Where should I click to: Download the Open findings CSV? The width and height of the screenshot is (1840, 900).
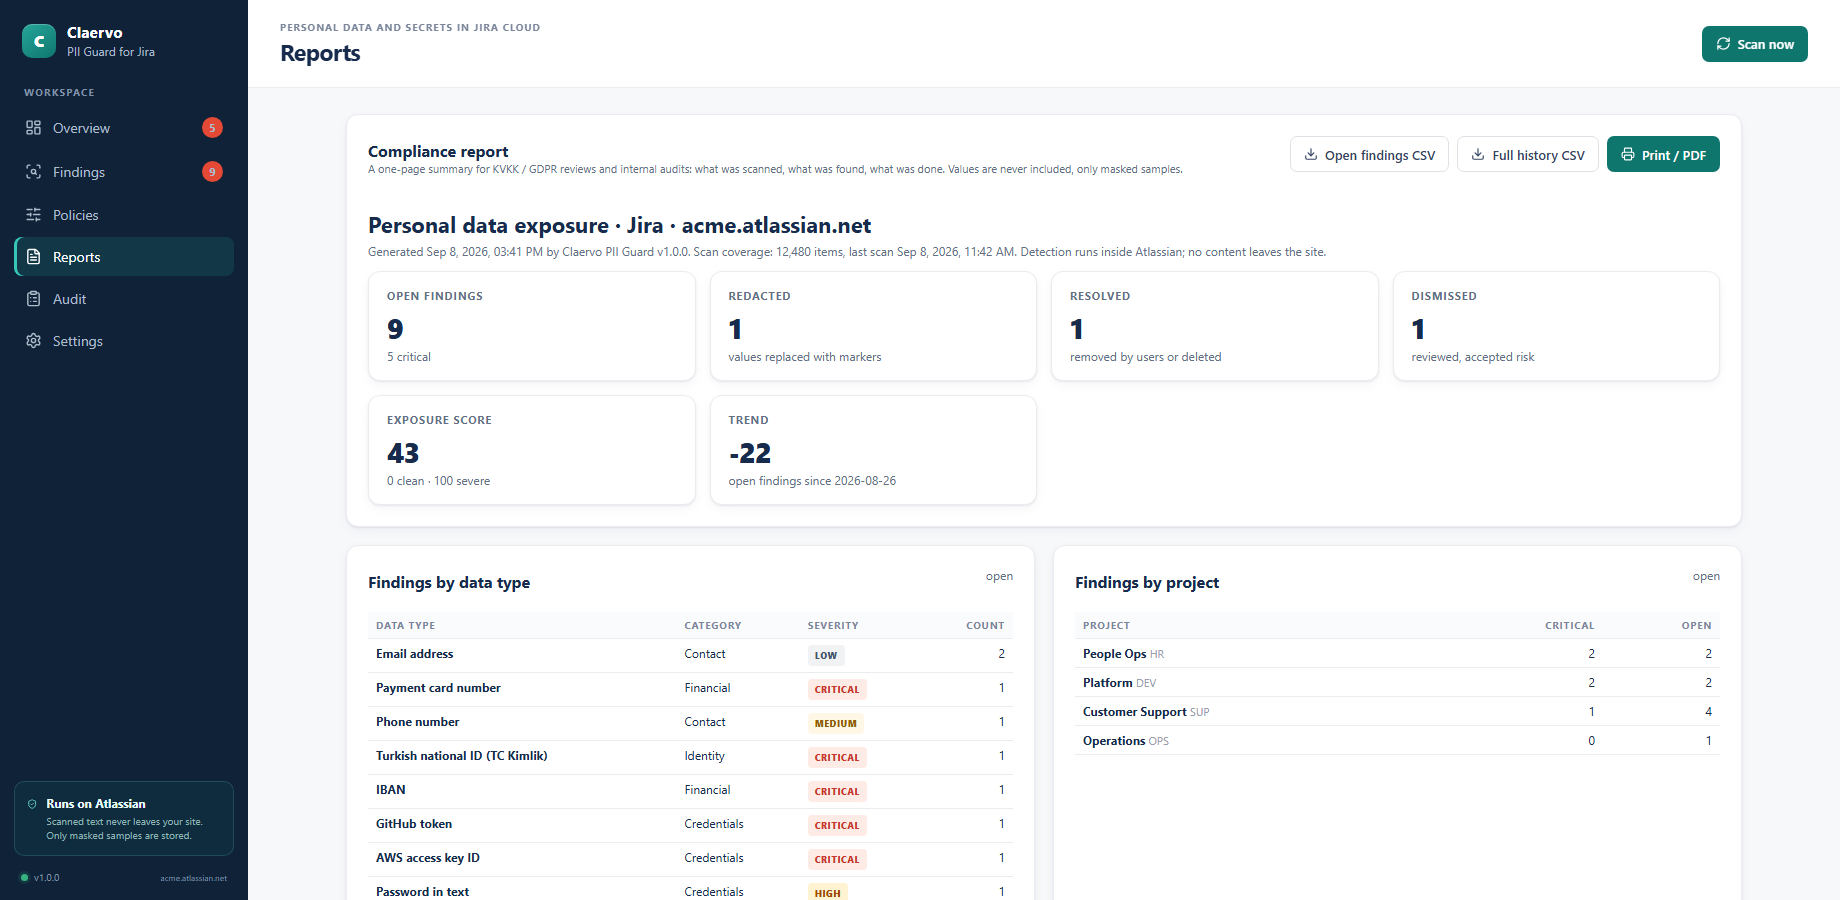(1369, 155)
